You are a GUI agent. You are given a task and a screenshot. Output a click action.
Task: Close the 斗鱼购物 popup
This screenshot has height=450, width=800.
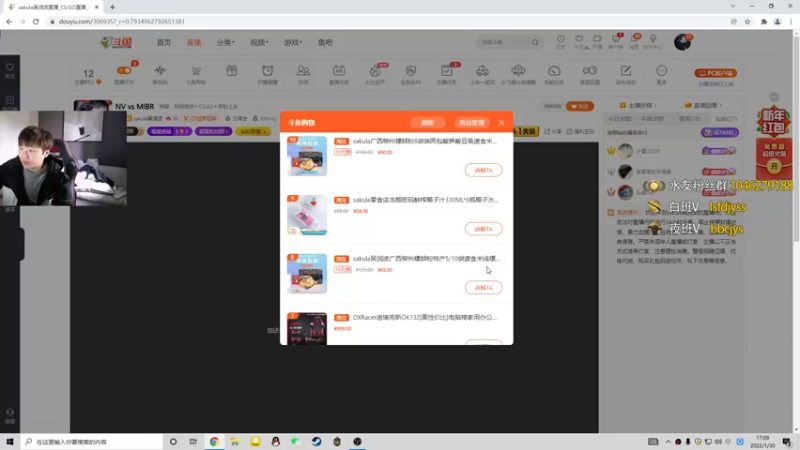(502, 122)
